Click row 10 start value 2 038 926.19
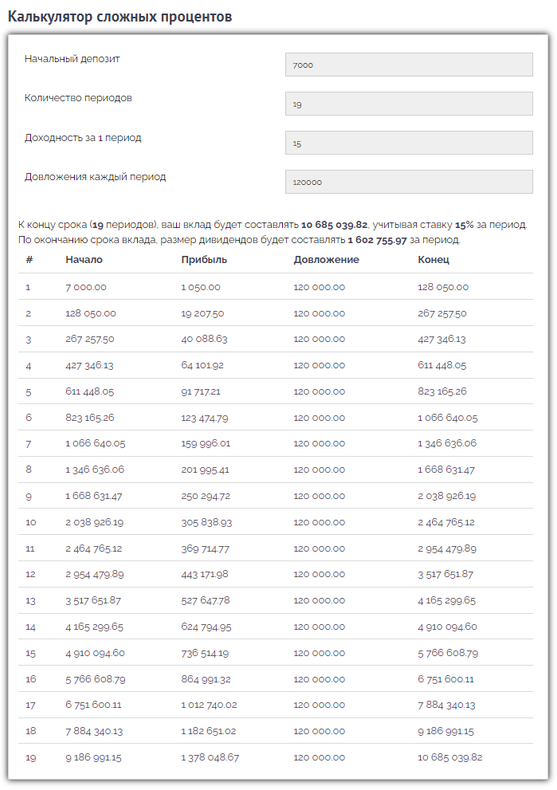557x790 pixels. coord(94,522)
